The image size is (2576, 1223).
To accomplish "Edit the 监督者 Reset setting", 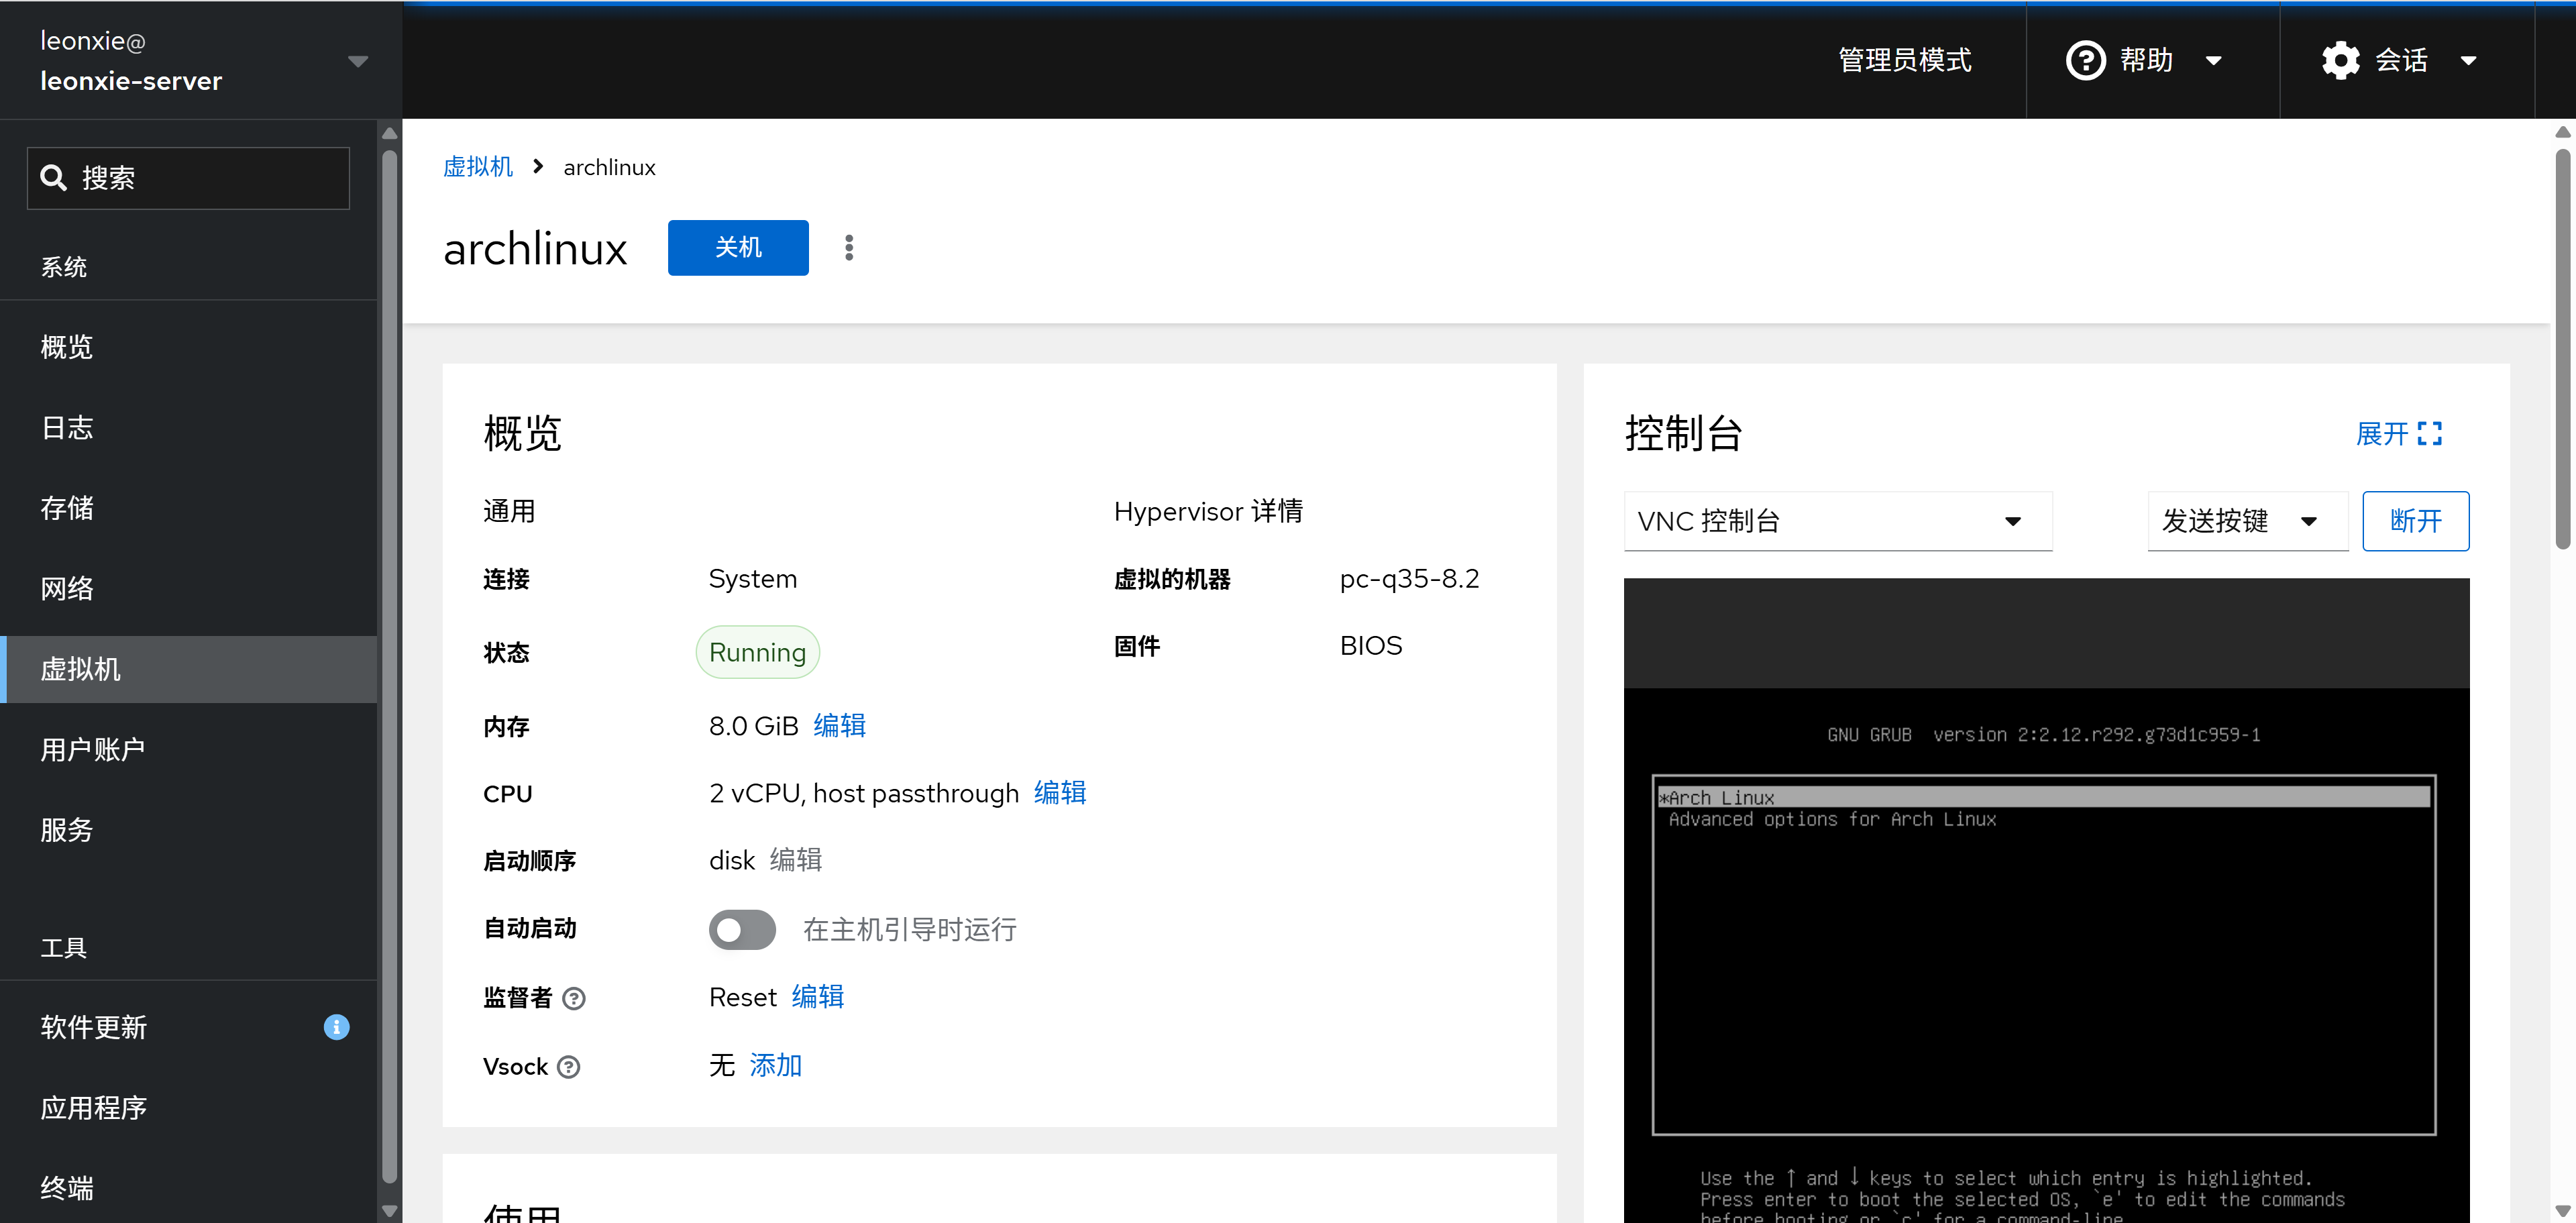I will [818, 998].
